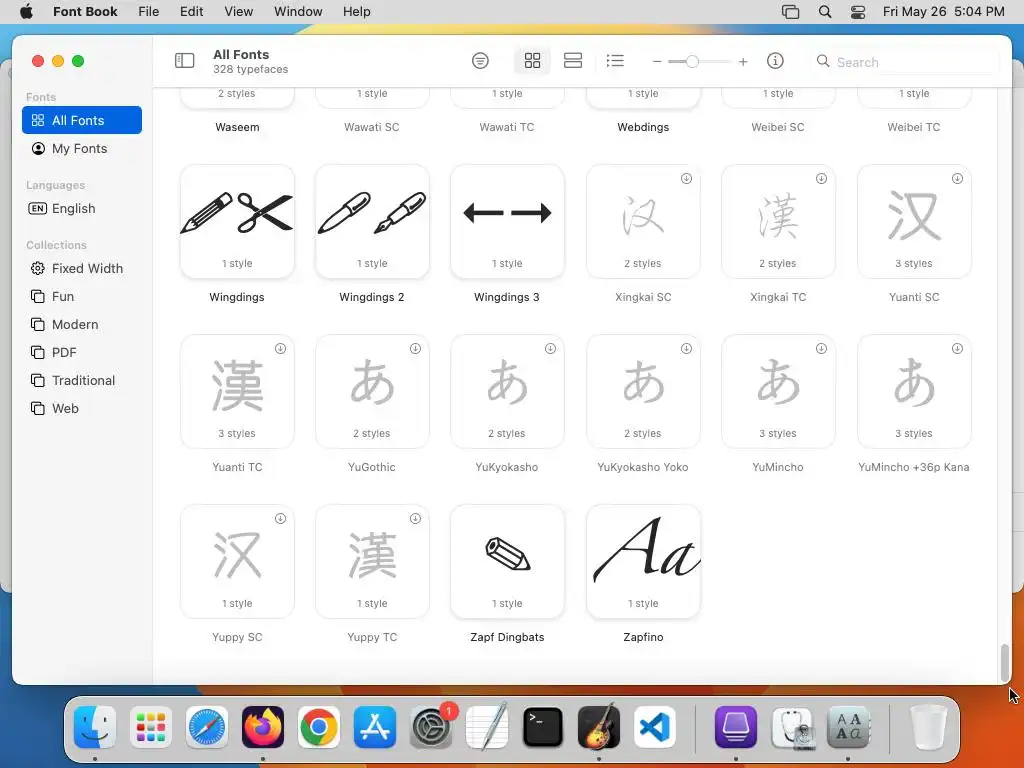1024x768 pixels.
Task: Open Finder from the Dock
Action: tap(95, 727)
